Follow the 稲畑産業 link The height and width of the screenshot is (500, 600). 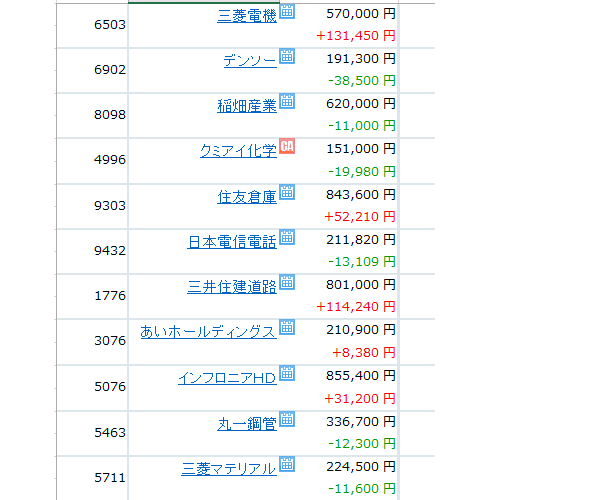click(x=247, y=106)
